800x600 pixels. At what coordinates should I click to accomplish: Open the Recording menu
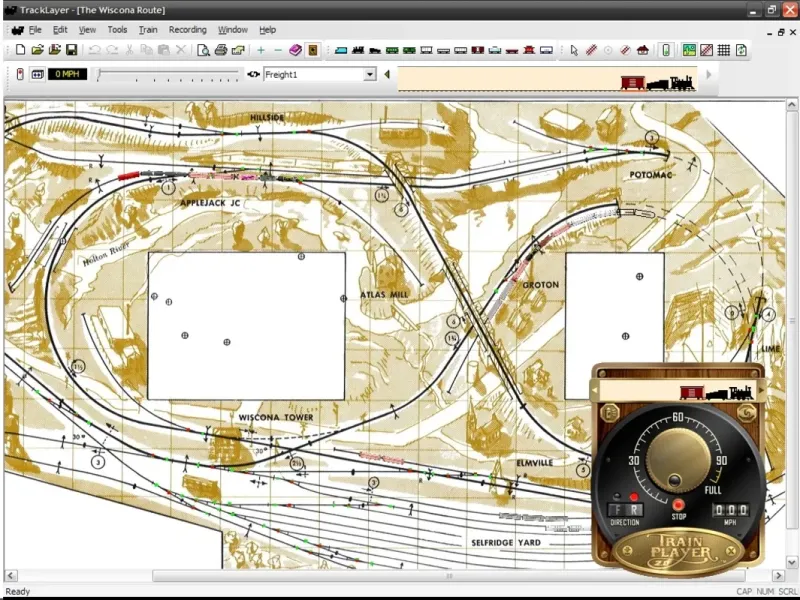(x=187, y=30)
